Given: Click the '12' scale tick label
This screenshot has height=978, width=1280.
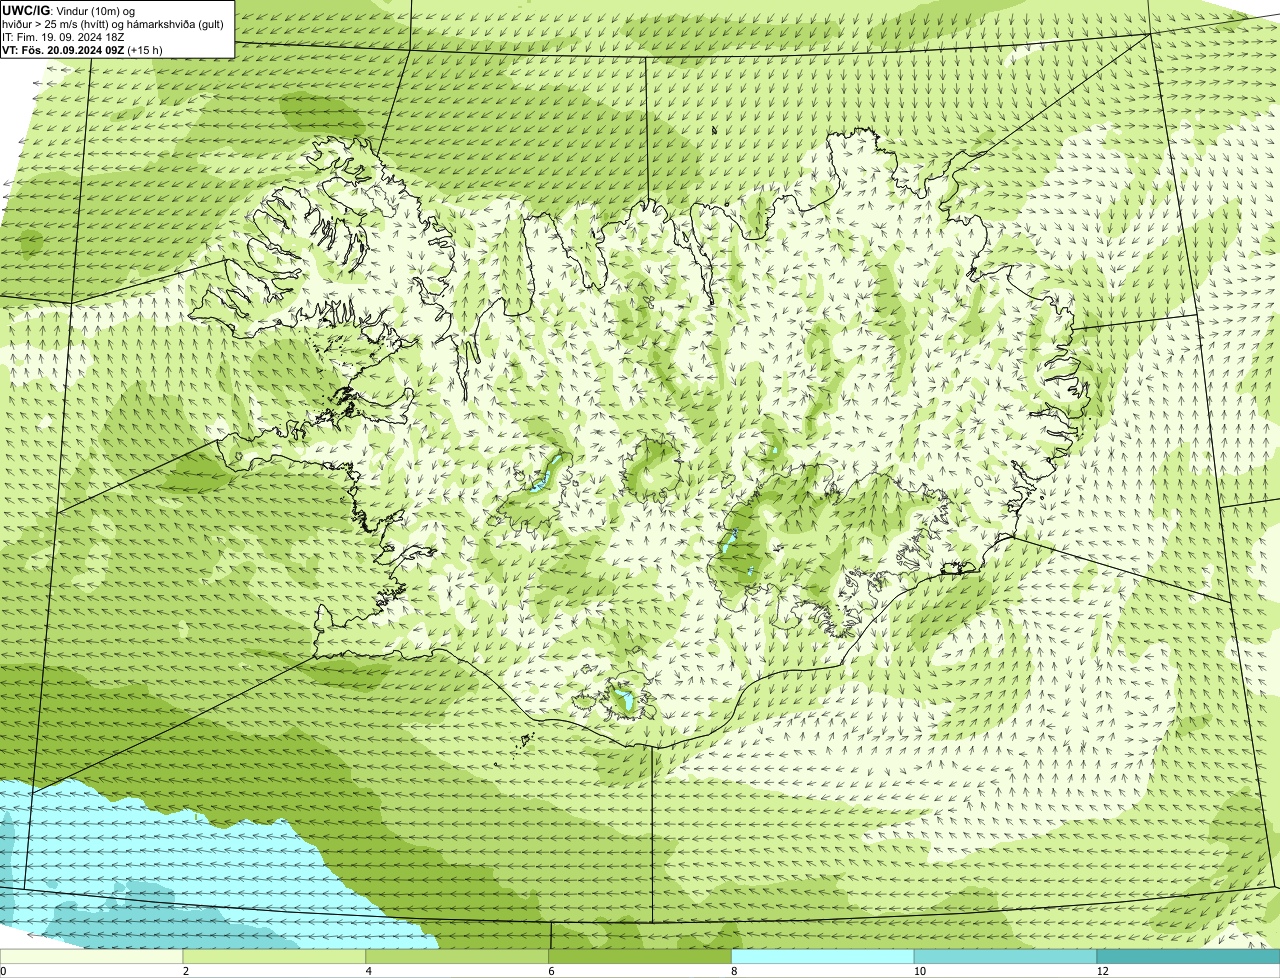Looking at the screenshot, I should pyautogui.click(x=1102, y=971).
